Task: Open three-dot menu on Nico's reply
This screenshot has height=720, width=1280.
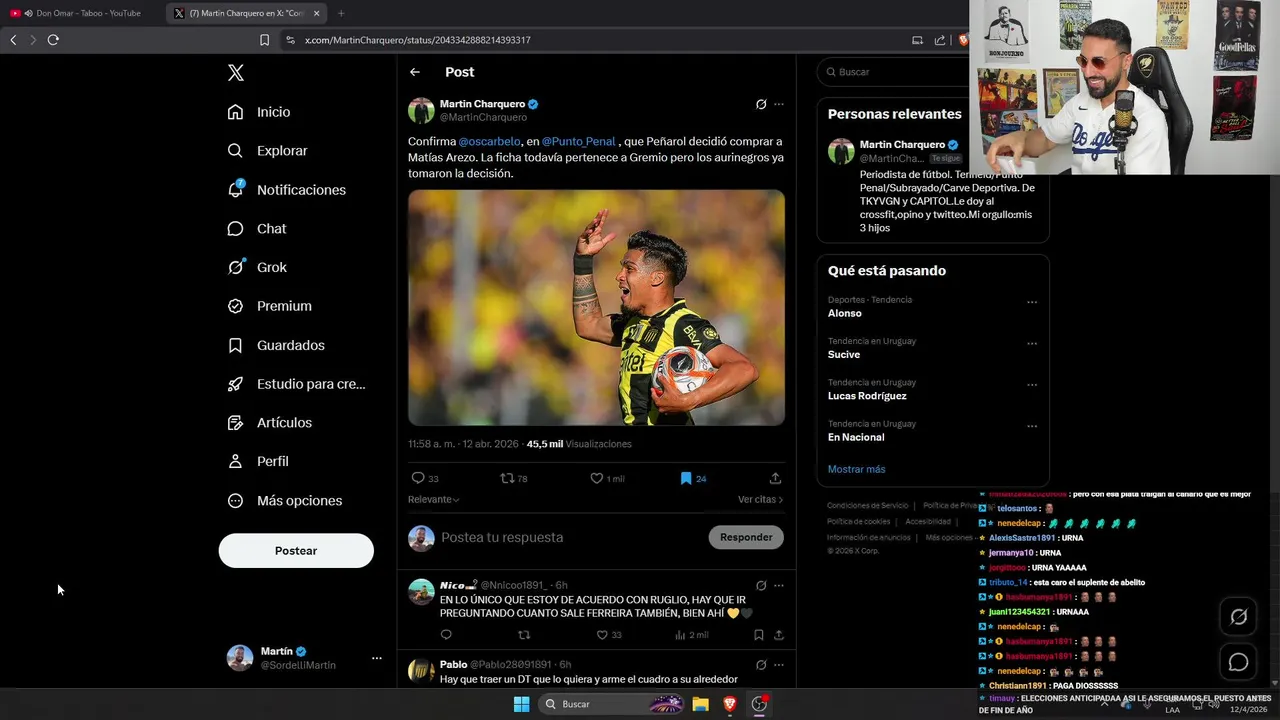Action: coord(779,585)
